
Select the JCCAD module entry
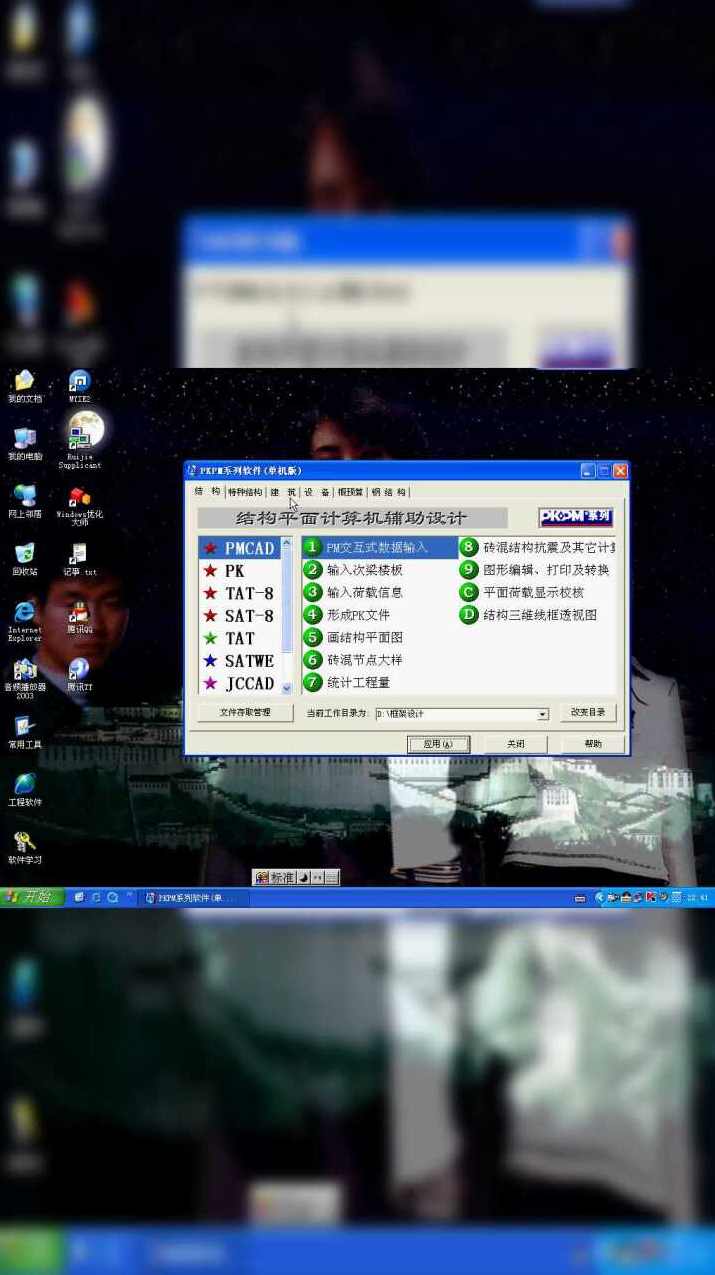[x=240, y=683]
